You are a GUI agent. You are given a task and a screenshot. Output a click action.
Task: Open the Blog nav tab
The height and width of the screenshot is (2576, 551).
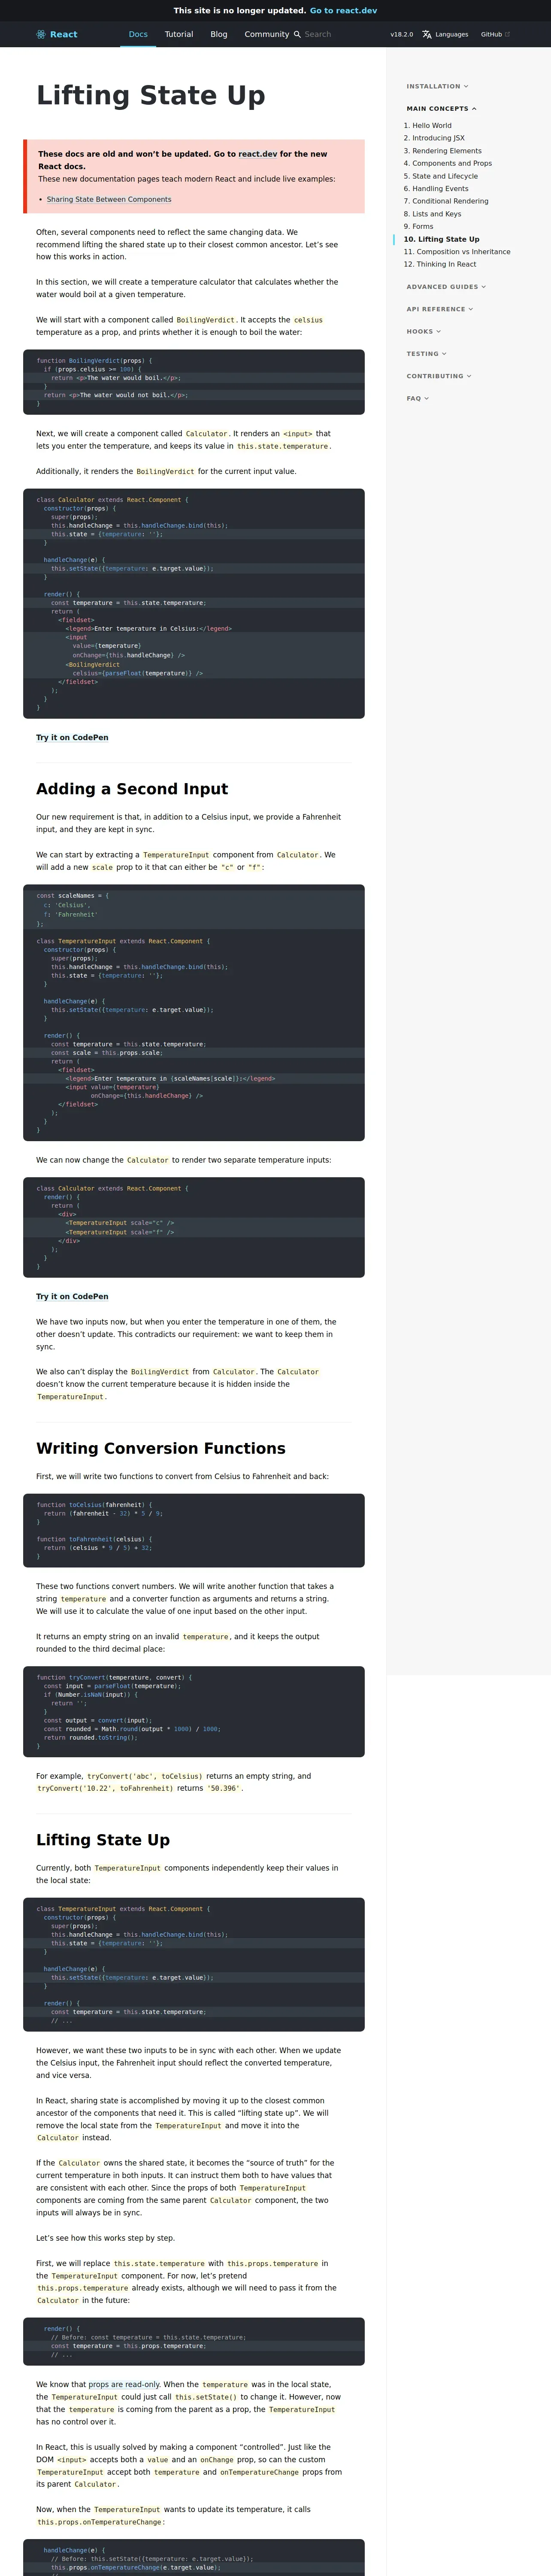point(219,34)
